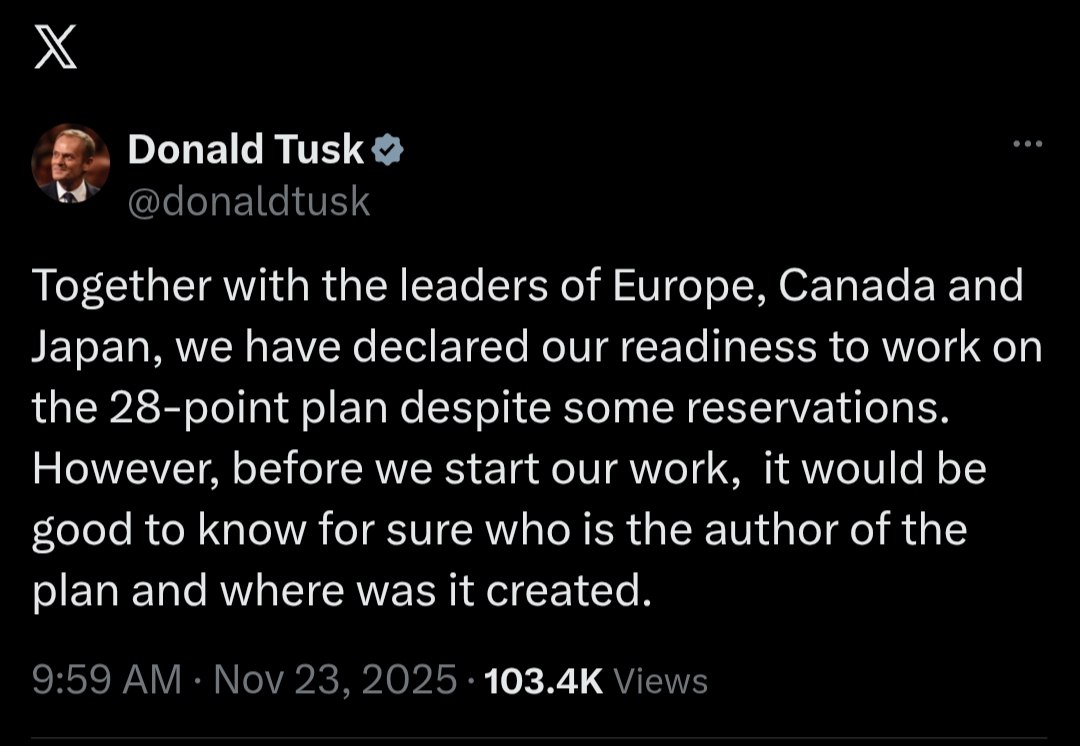The height and width of the screenshot is (746, 1080).
Task: Click the Donald Tusk display name
Action: click(246, 150)
